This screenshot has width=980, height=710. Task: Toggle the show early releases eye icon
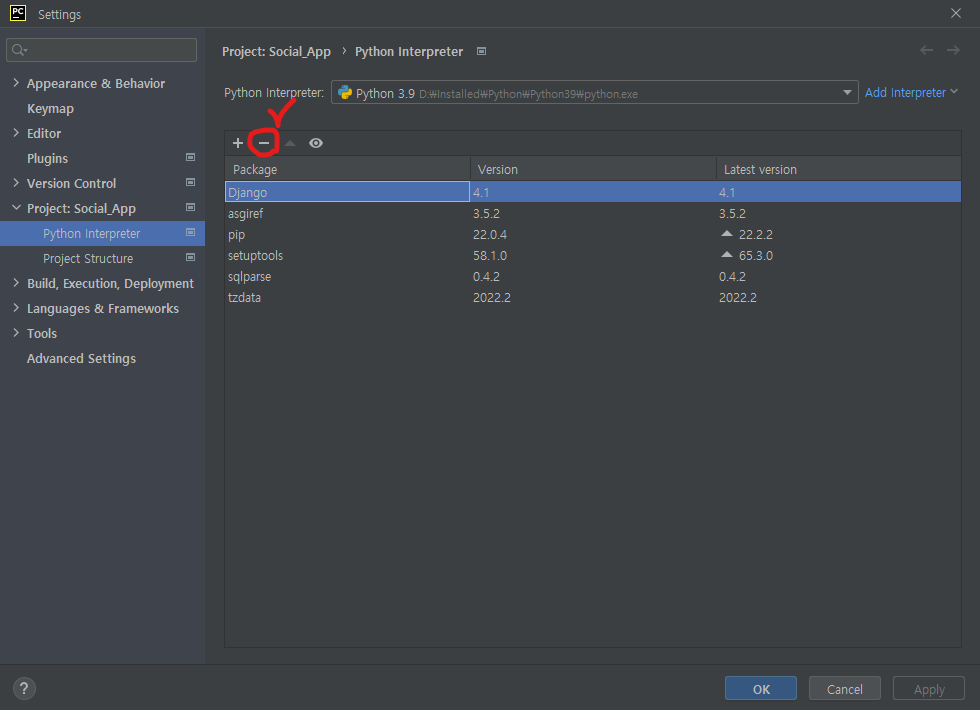point(316,143)
